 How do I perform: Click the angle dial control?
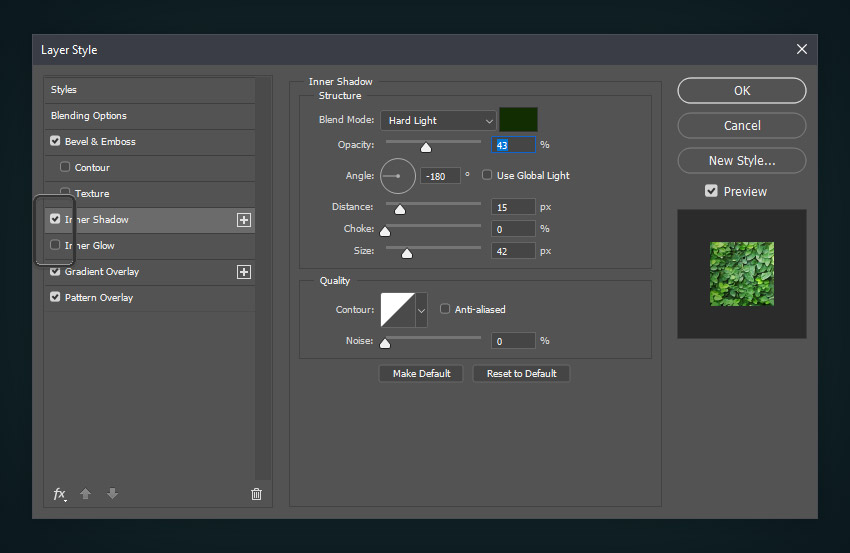tap(397, 176)
